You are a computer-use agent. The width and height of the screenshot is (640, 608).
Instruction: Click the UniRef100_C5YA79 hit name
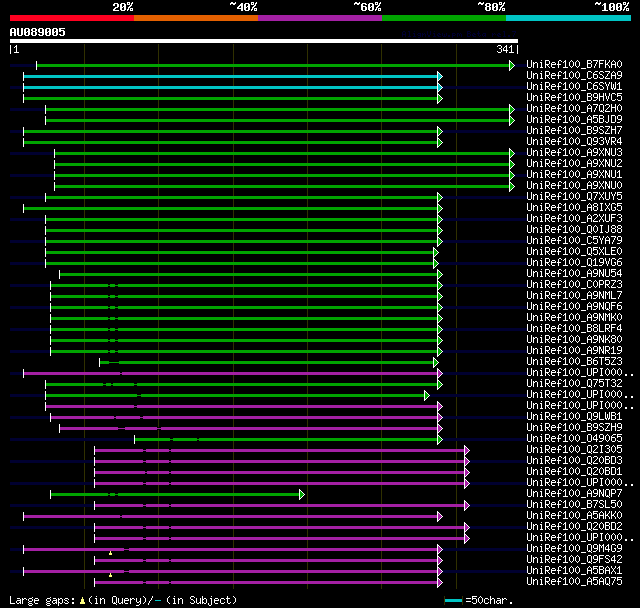[574, 241]
